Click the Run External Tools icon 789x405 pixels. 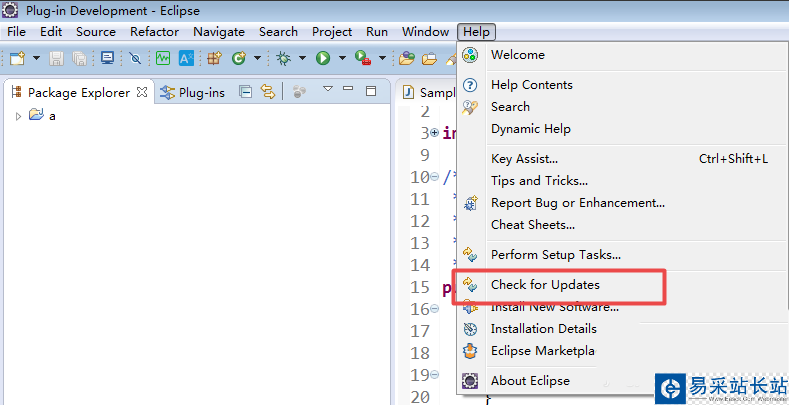point(363,58)
